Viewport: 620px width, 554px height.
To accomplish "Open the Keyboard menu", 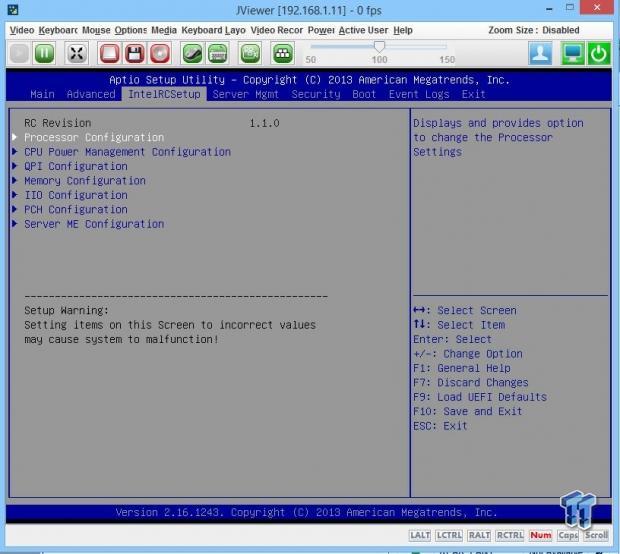I will [58, 30].
